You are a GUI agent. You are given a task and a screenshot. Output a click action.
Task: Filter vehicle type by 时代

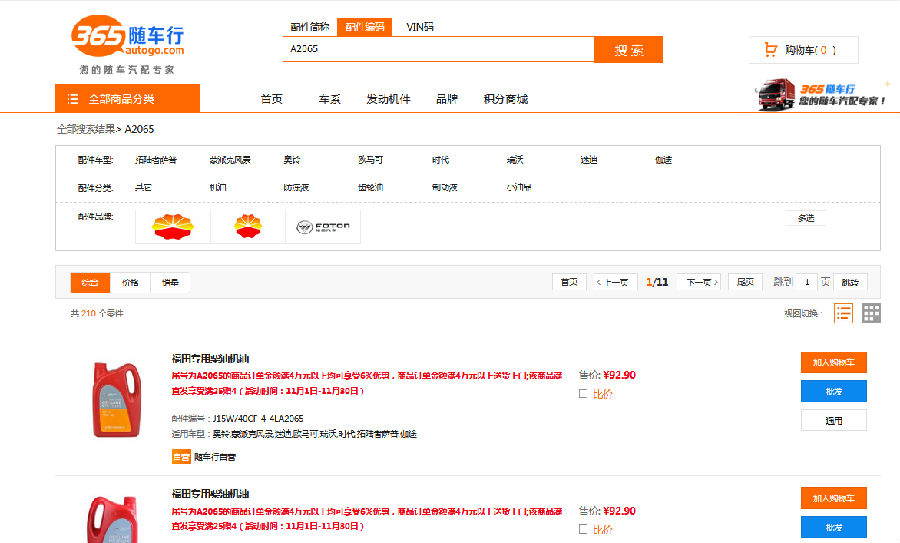pyautogui.click(x=440, y=160)
